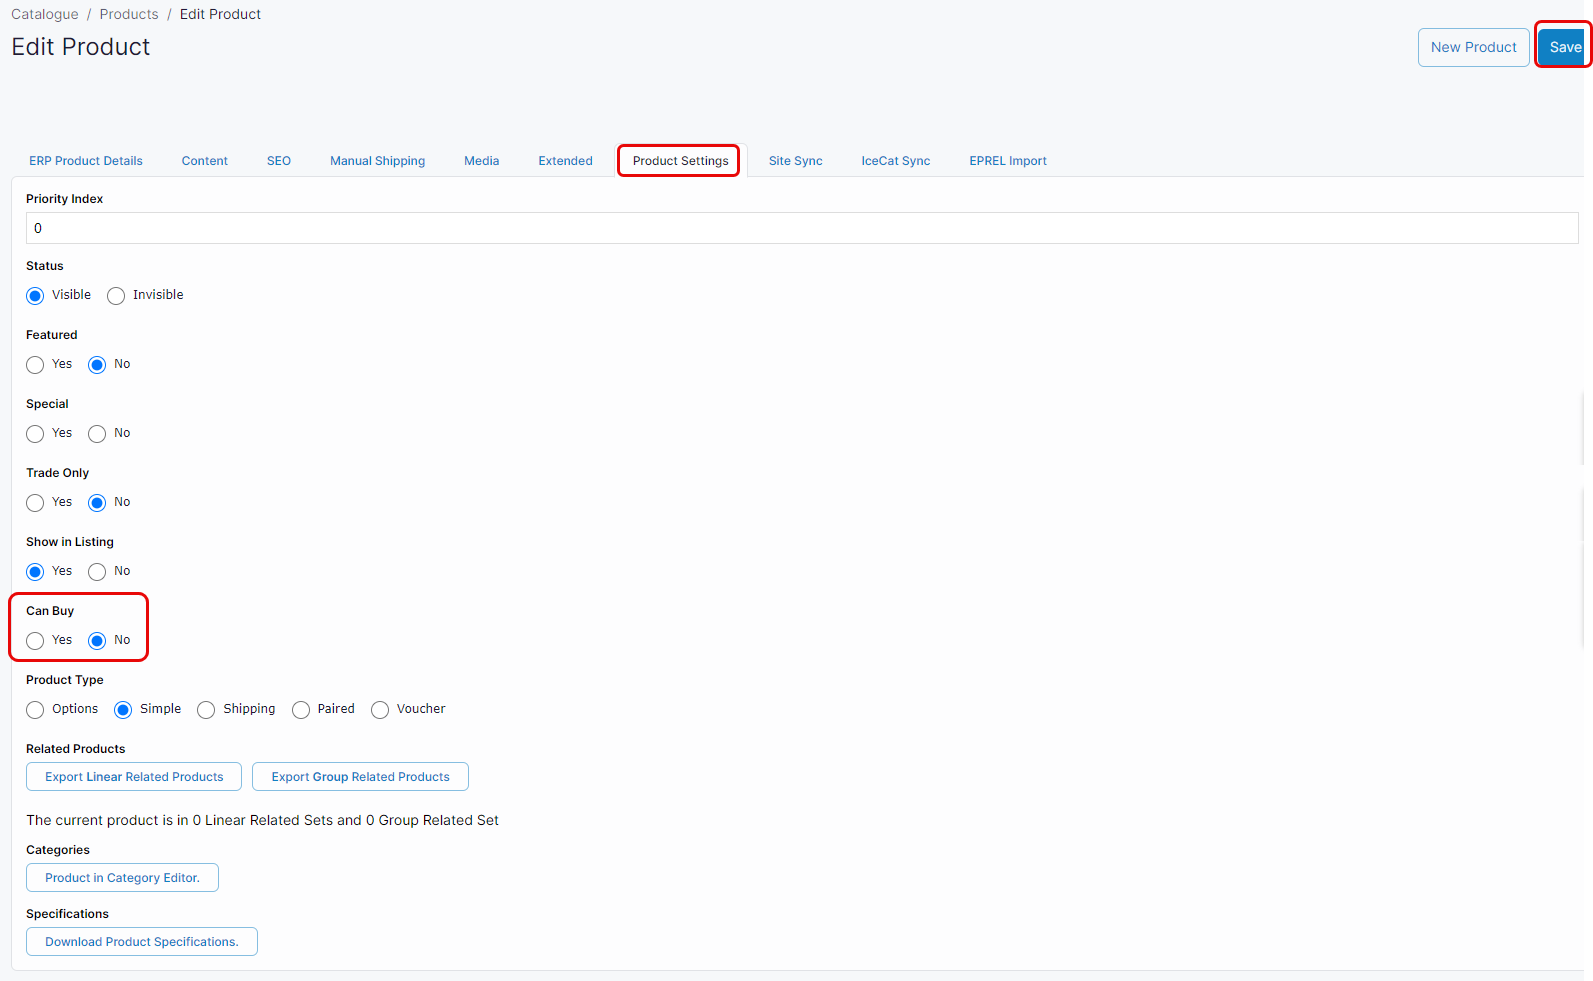Export Linear Related Products

(x=134, y=777)
